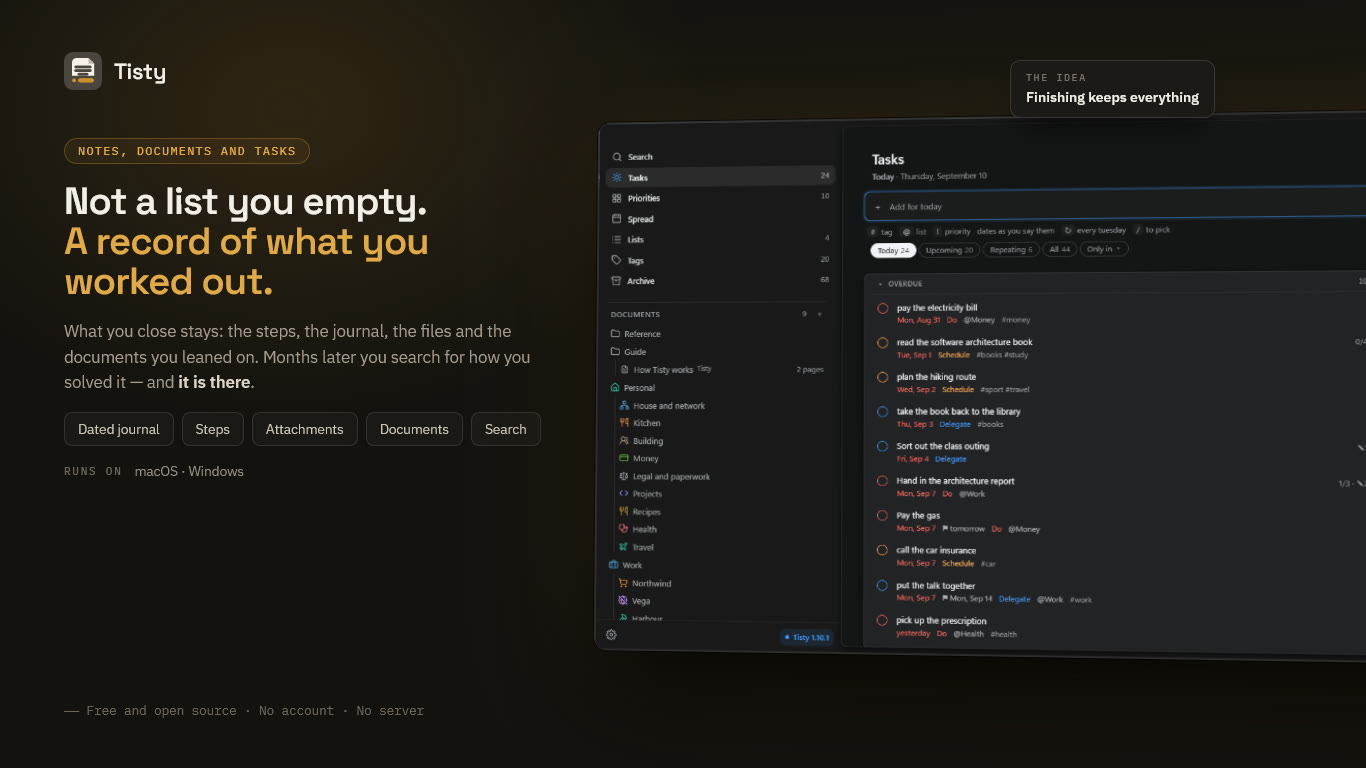The height and width of the screenshot is (768, 1366).
Task: Click the Steps pill
Action: 212,429
